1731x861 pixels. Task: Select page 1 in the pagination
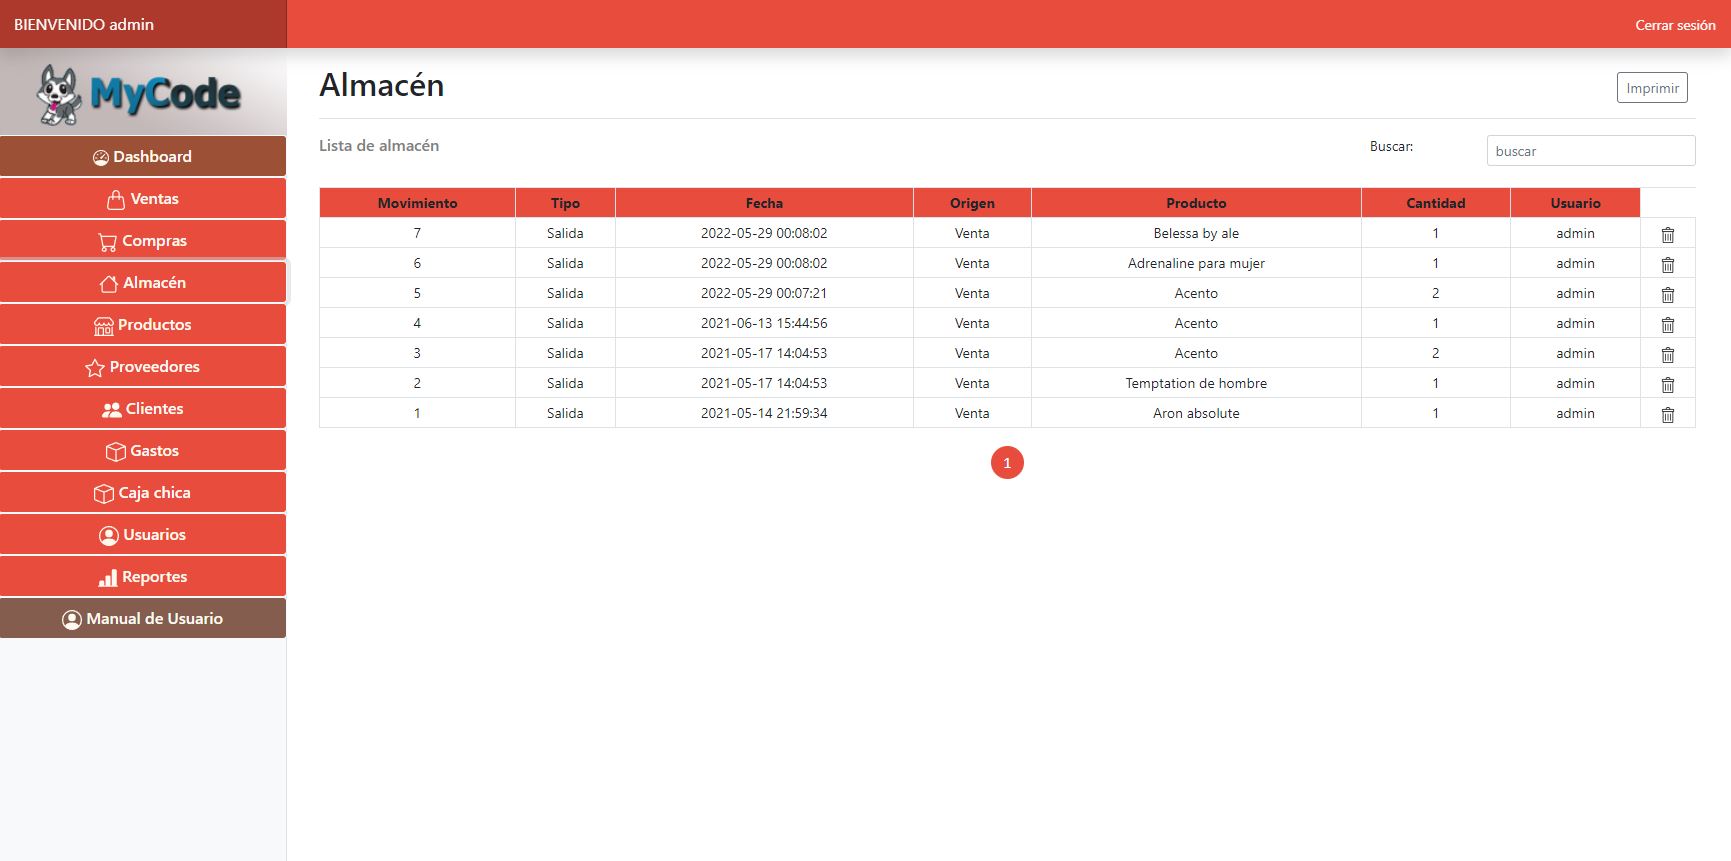tap(1007, 463)
